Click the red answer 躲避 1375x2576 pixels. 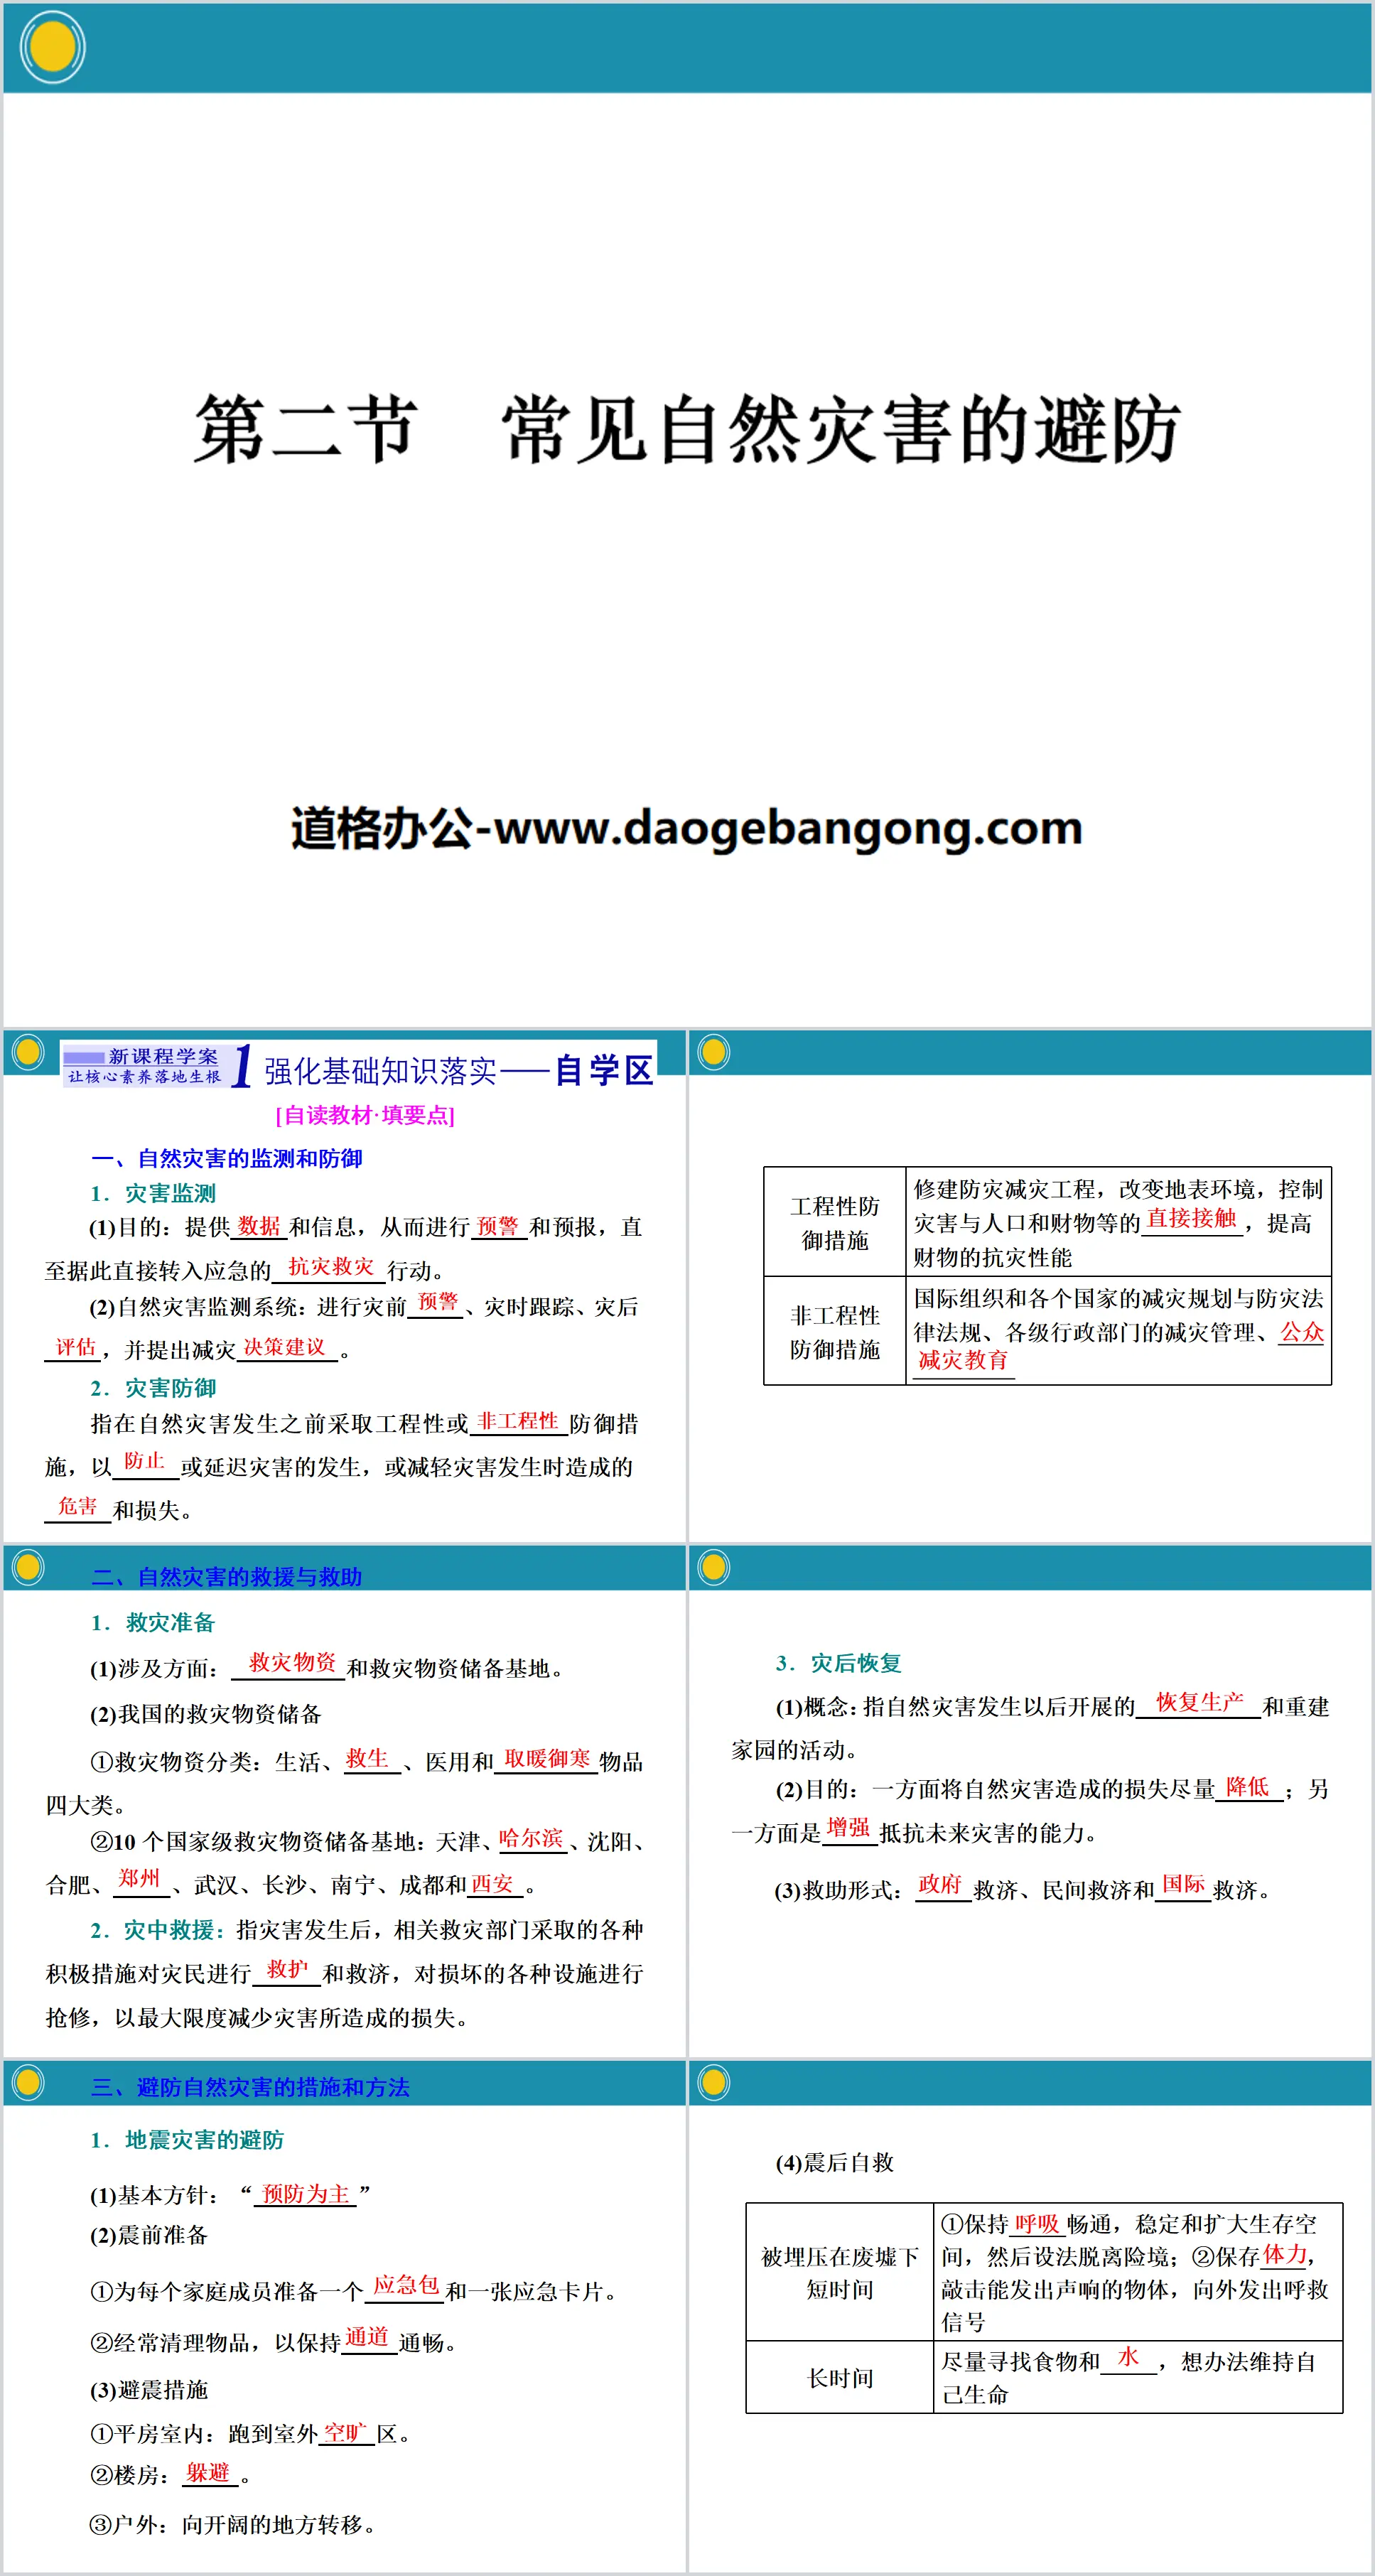(x=208, y=2473)
